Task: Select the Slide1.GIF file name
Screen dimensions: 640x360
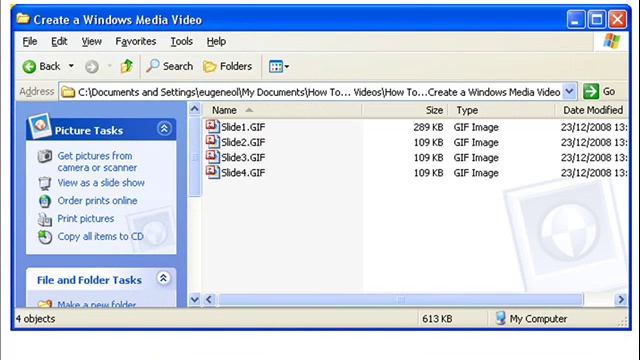Action: pos(243,127)
